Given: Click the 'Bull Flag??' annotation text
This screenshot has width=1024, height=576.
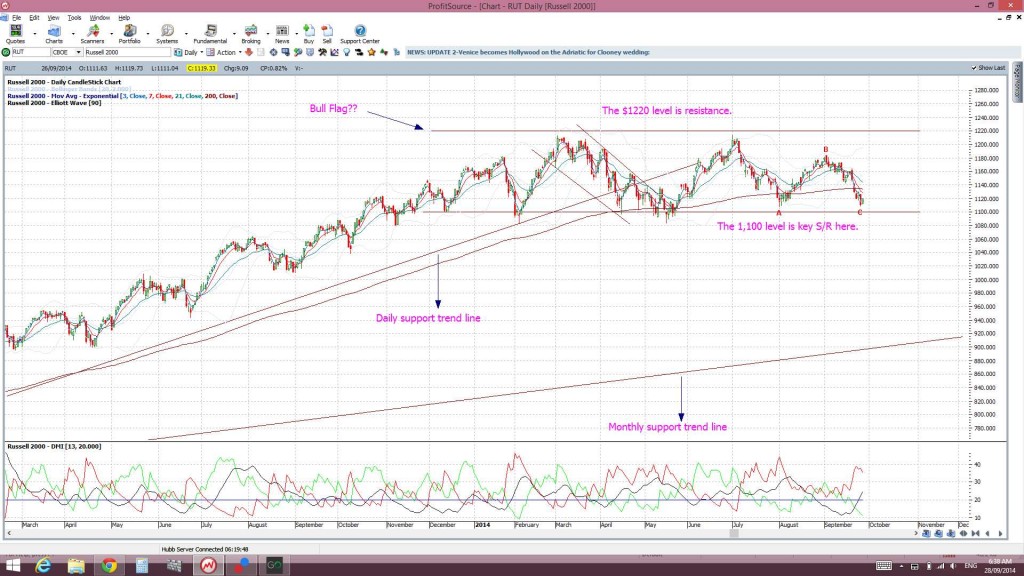Looking at the screenshot, I should [x=333, y=108].
